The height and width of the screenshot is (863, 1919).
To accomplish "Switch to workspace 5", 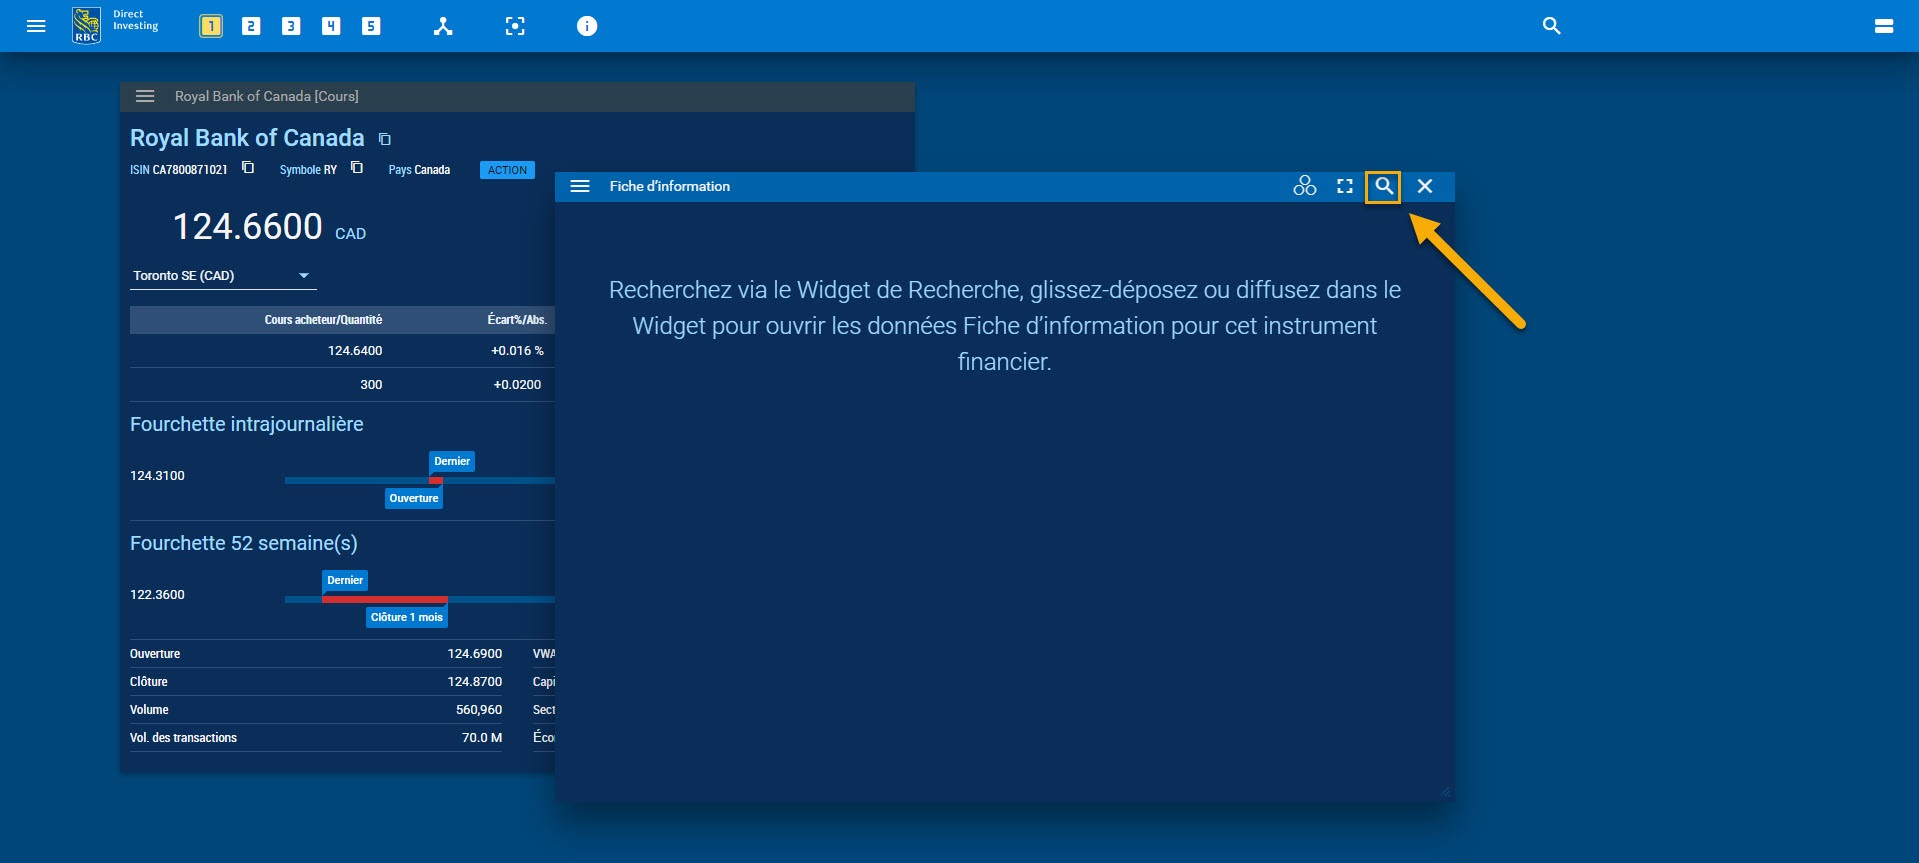I will coord(371,26).
